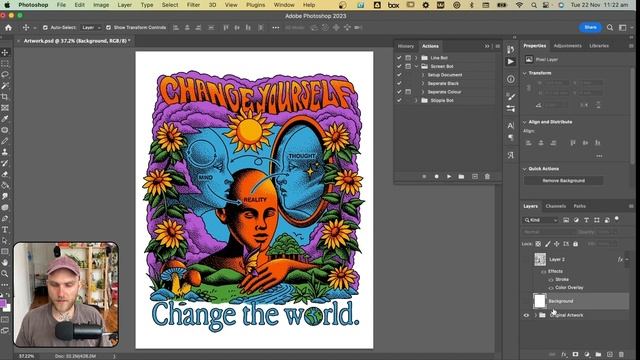
Task: Open the Glyphs panel icon in the dock
Action: [x=511, y=155]
